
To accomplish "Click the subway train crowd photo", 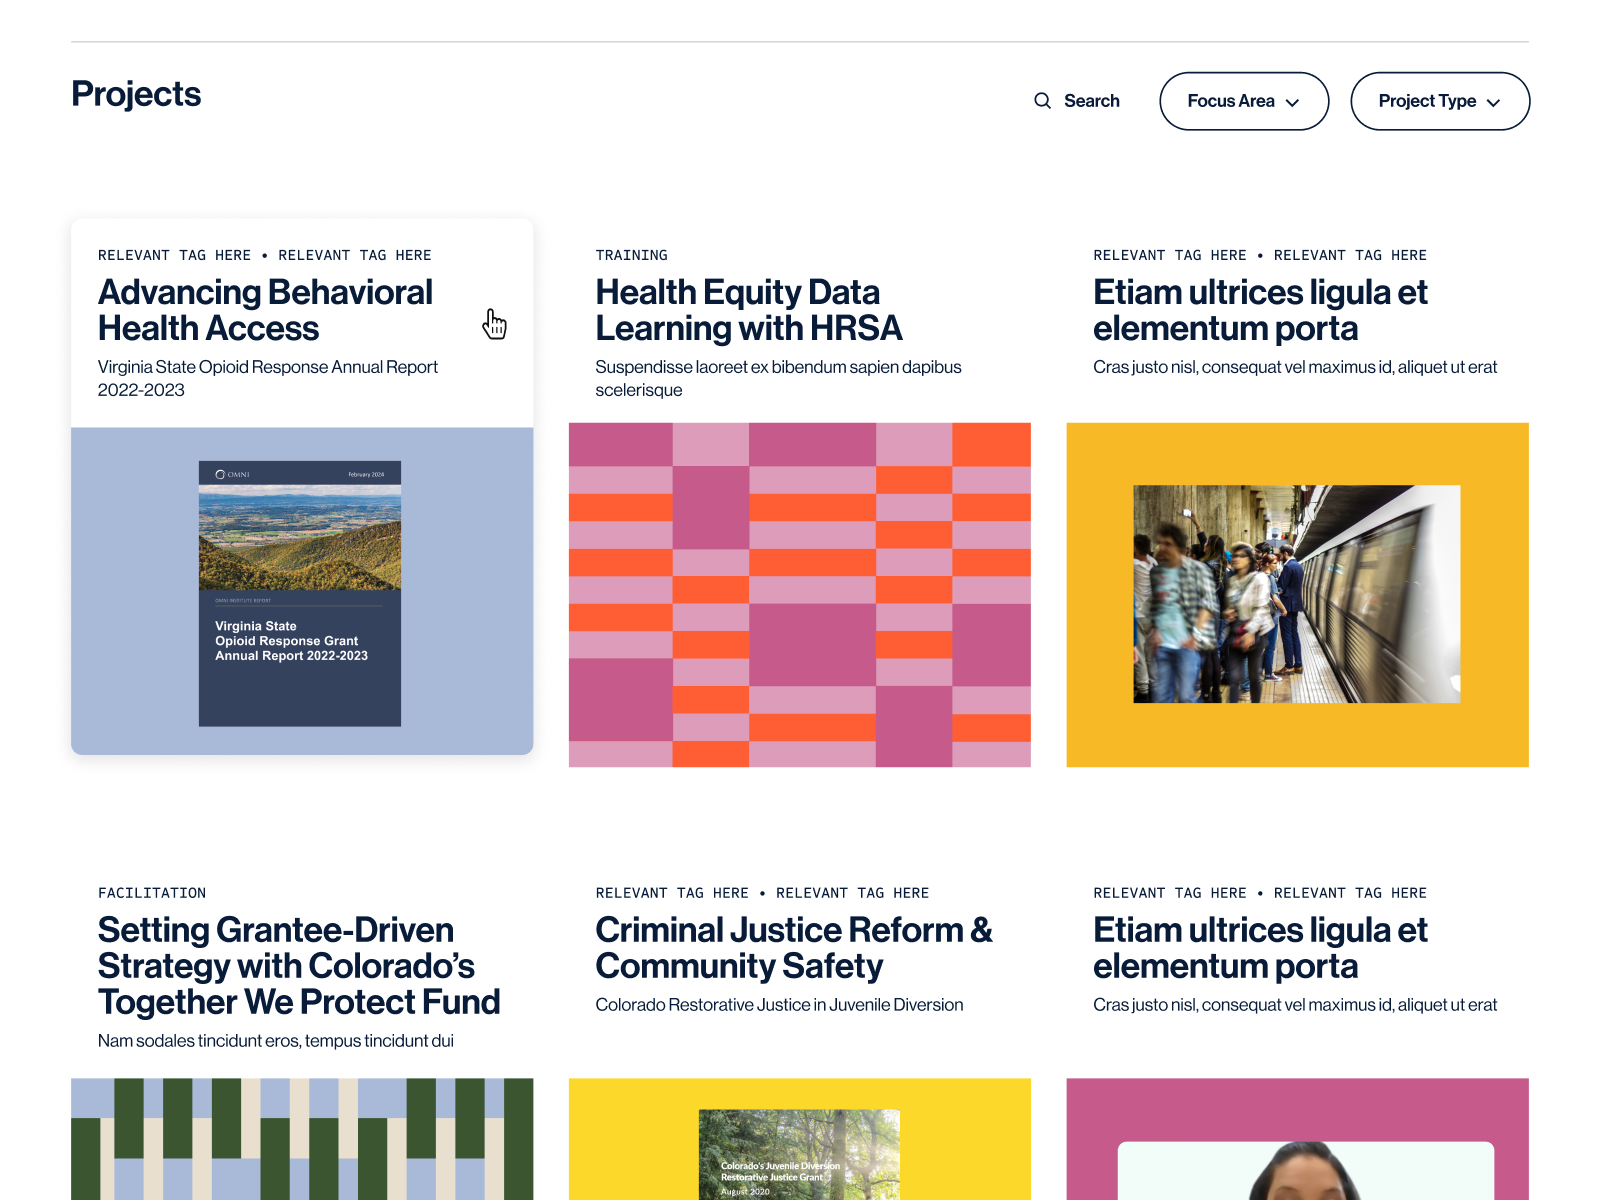I will [x=1297, y=594].
